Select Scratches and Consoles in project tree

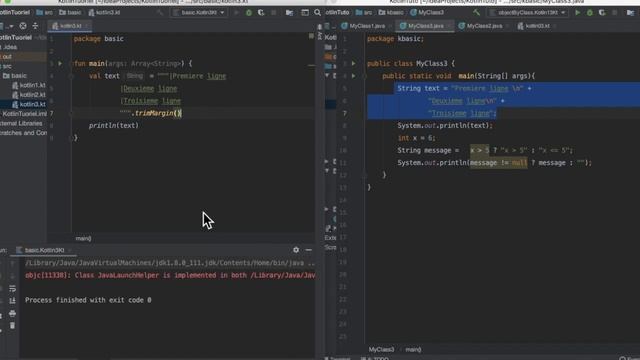23,133
